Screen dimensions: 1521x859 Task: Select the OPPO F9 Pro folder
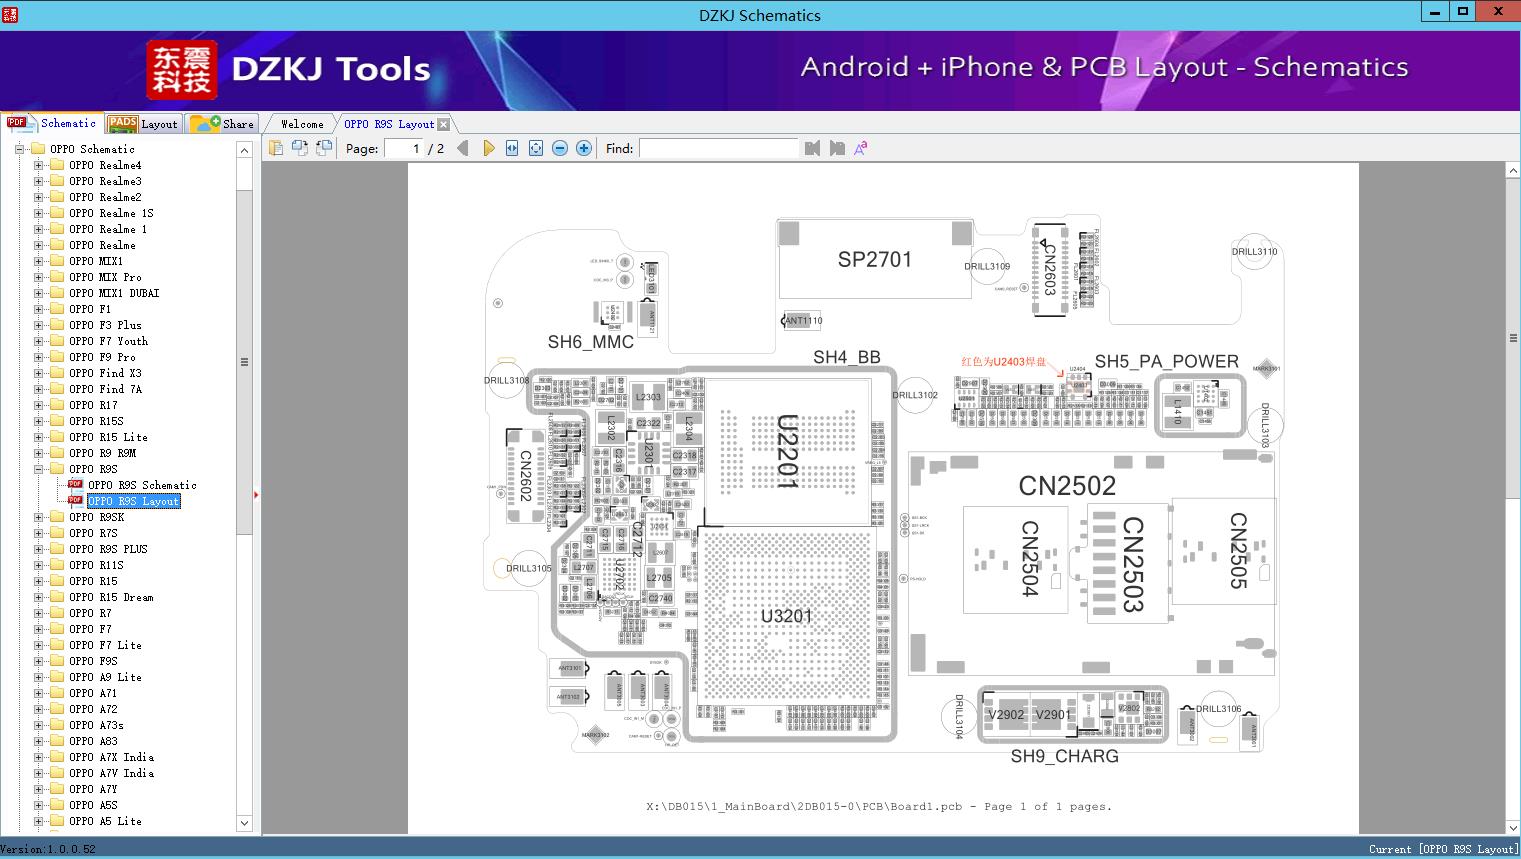tap(102, 357)
